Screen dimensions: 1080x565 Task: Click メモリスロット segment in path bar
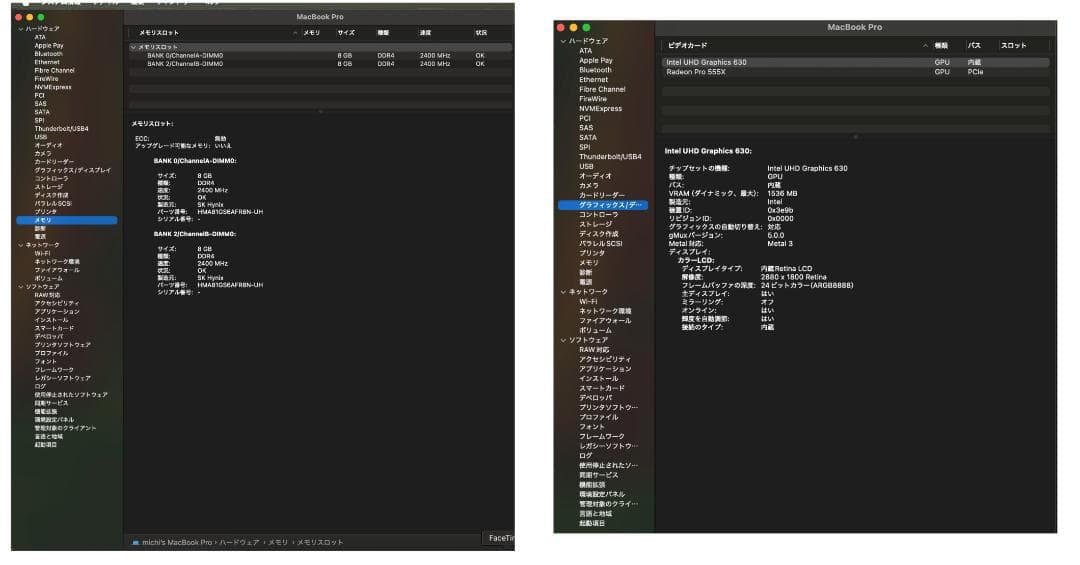point(320,543)
